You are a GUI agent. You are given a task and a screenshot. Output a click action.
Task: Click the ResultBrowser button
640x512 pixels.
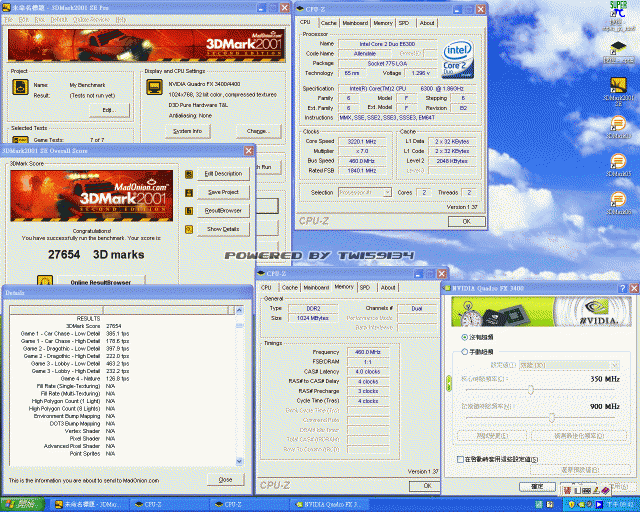point(223,211)
